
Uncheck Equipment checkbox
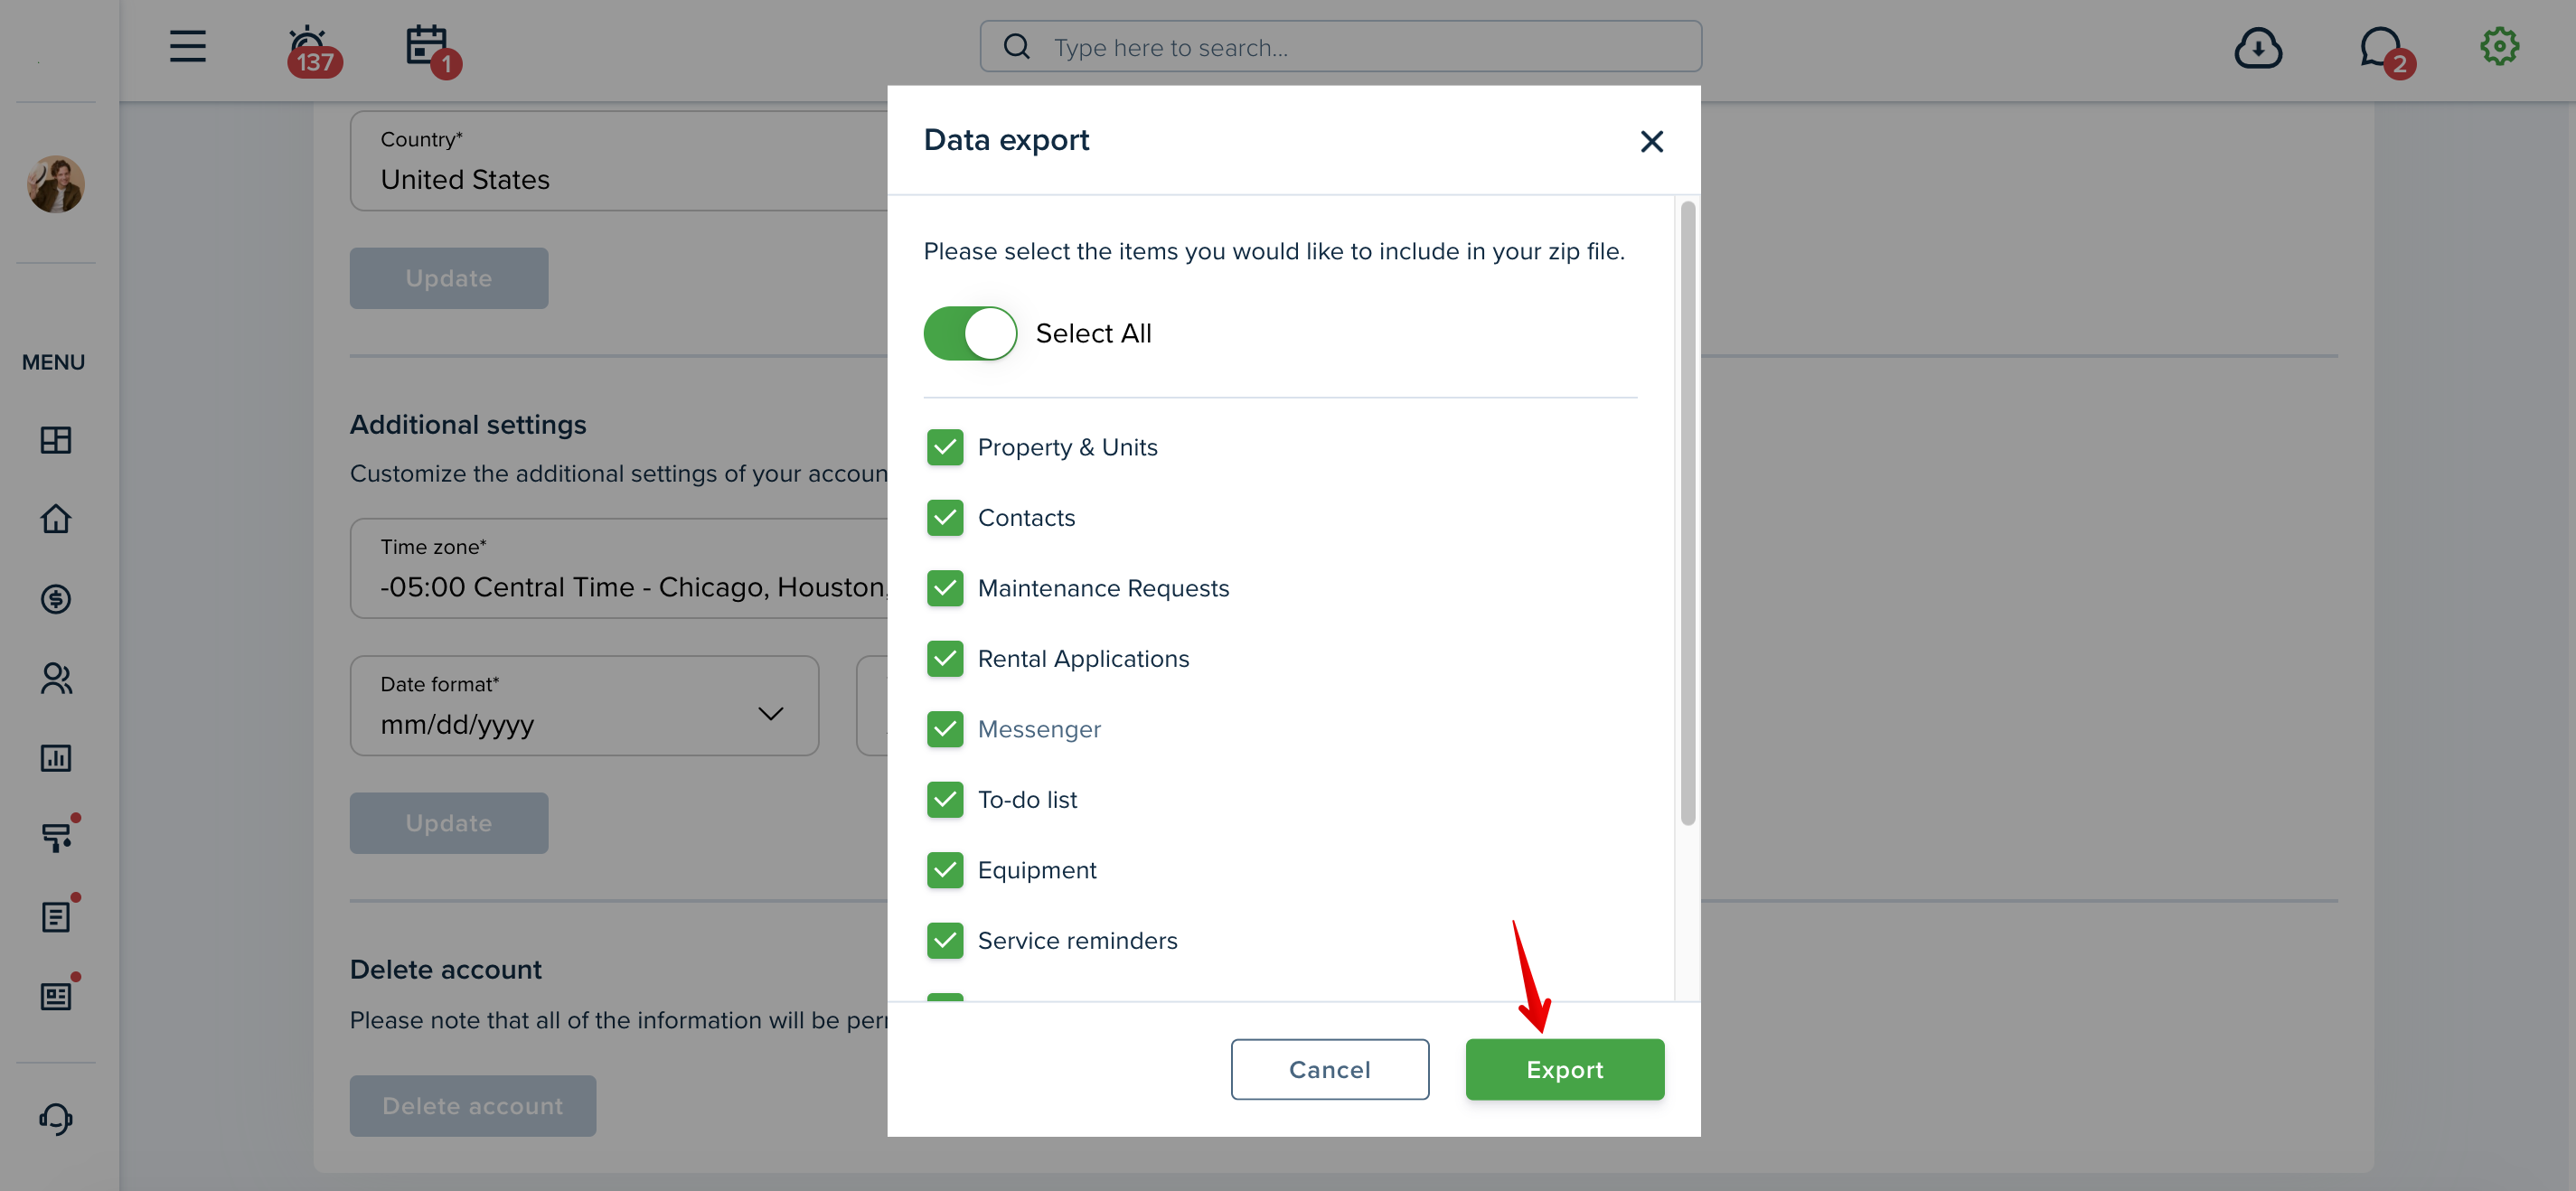(x=944, y=870)
